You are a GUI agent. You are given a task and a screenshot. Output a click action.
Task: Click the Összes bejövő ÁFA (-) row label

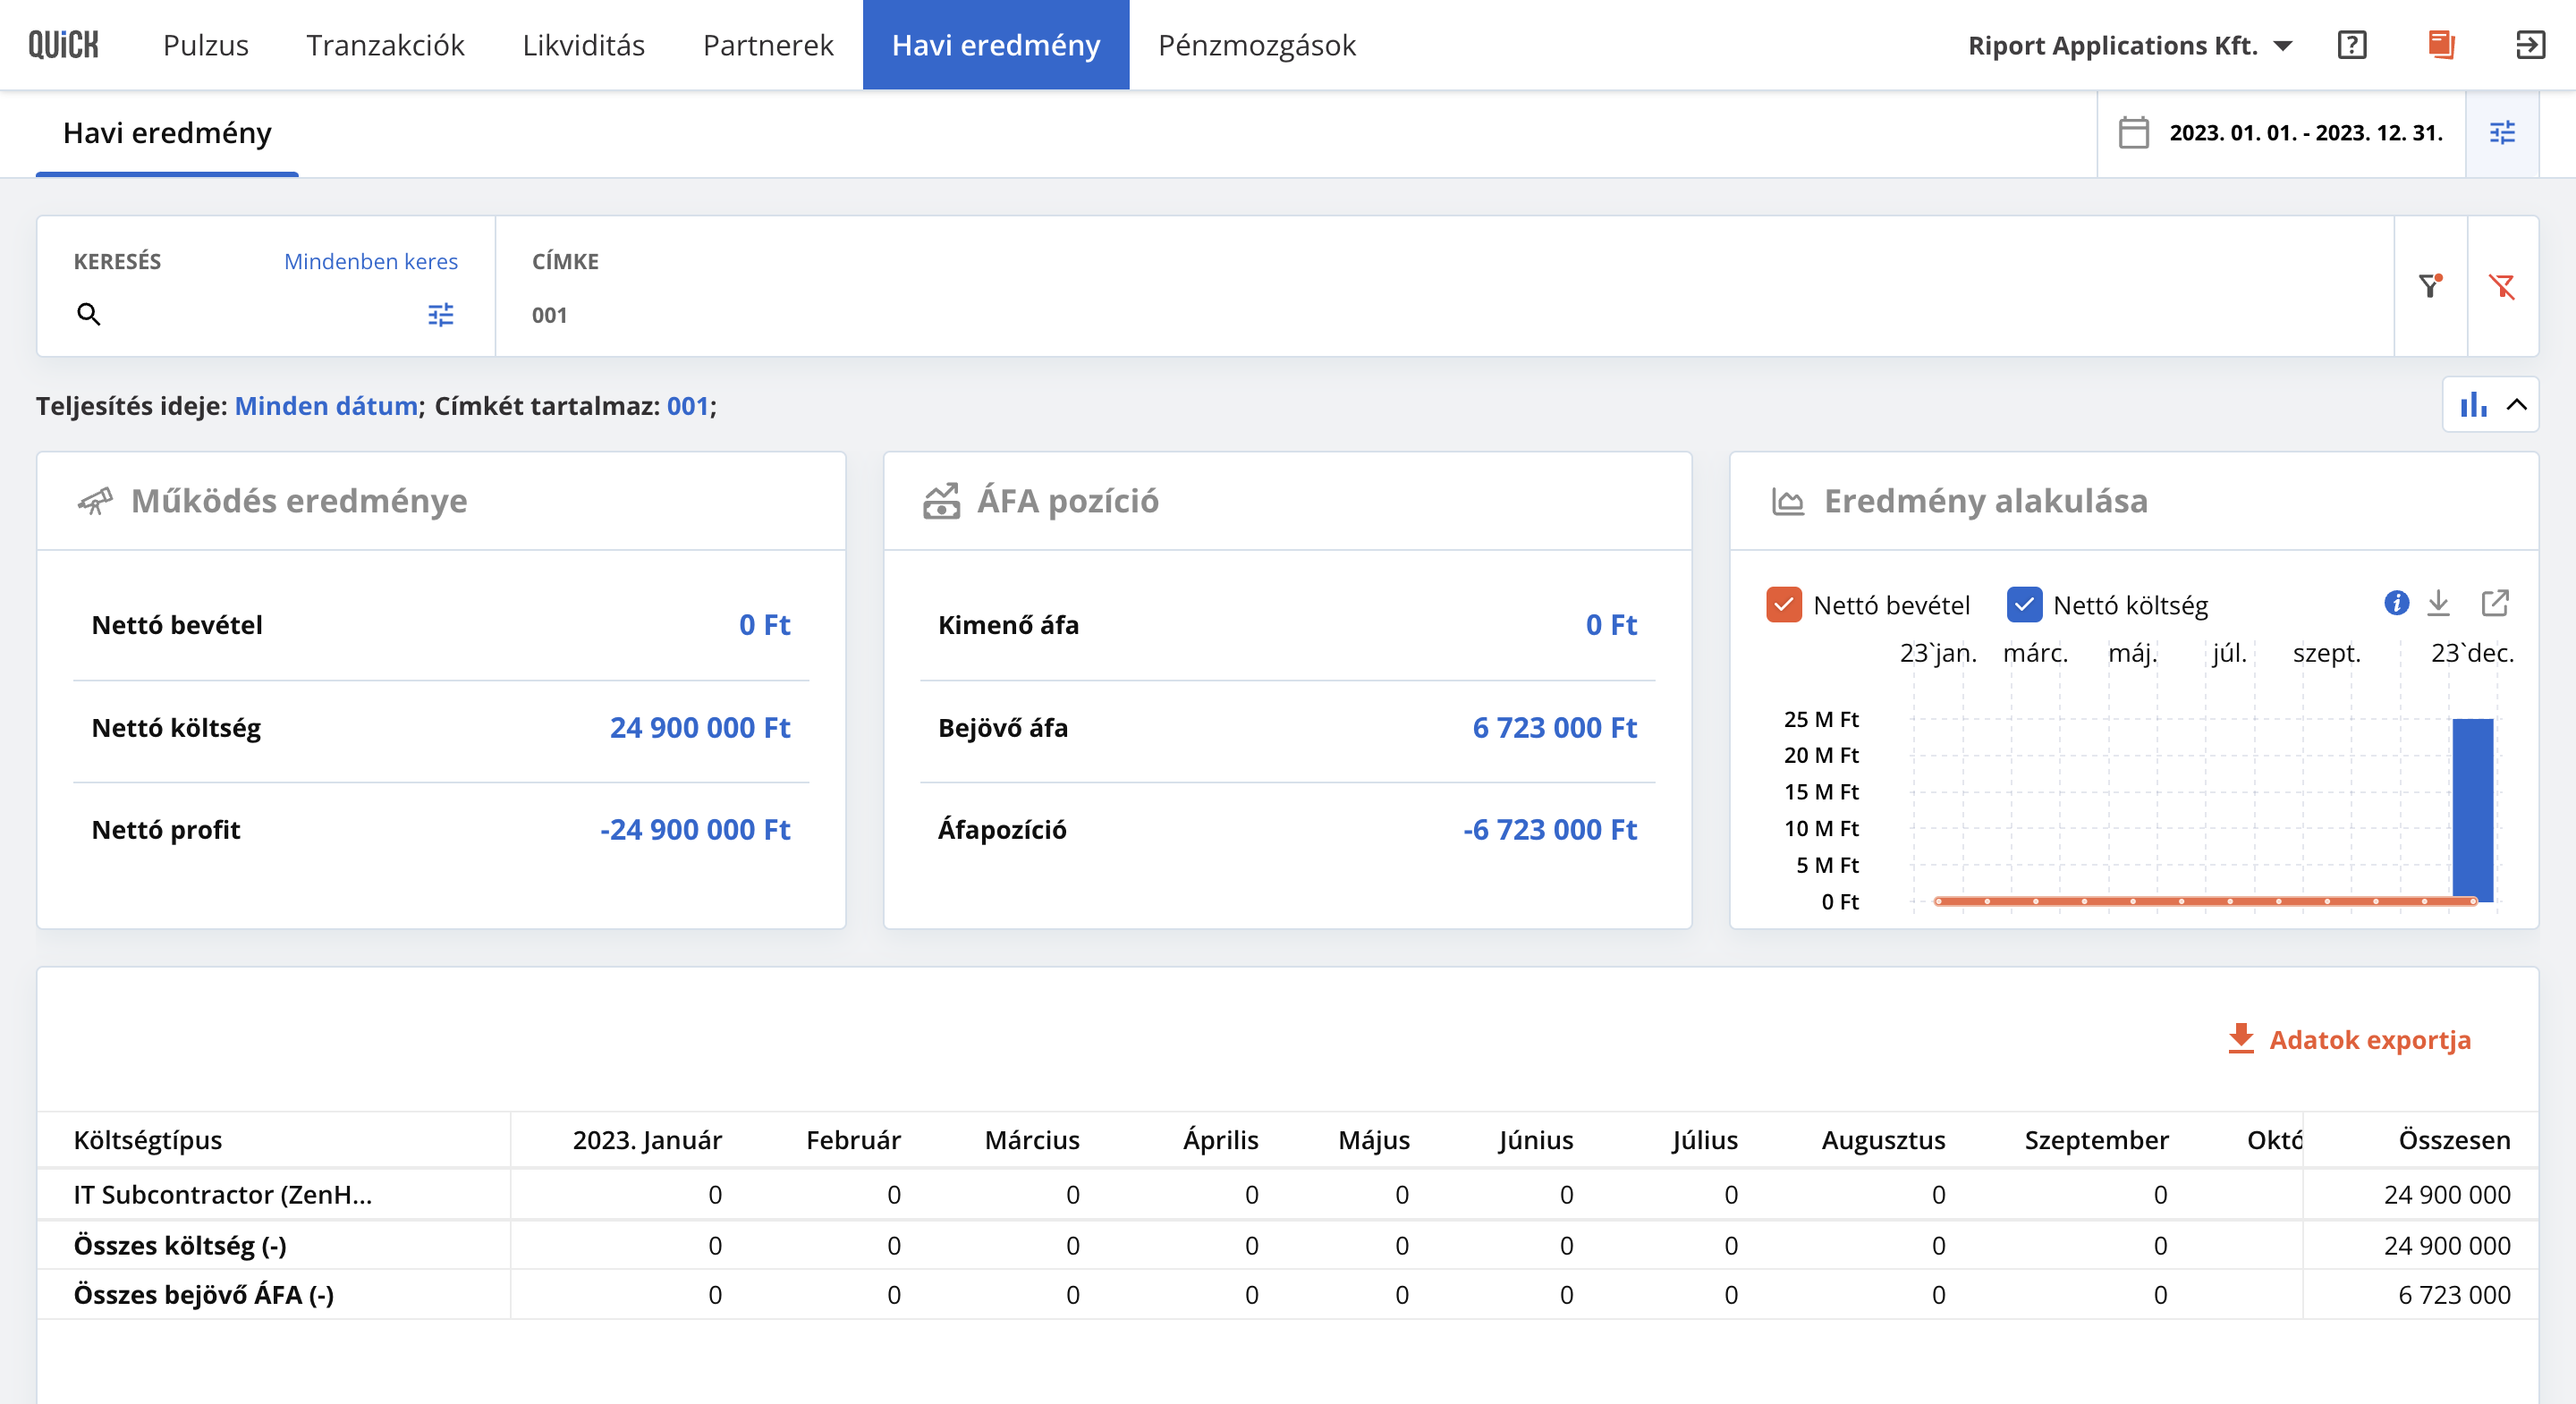[x=204, y=1294]
